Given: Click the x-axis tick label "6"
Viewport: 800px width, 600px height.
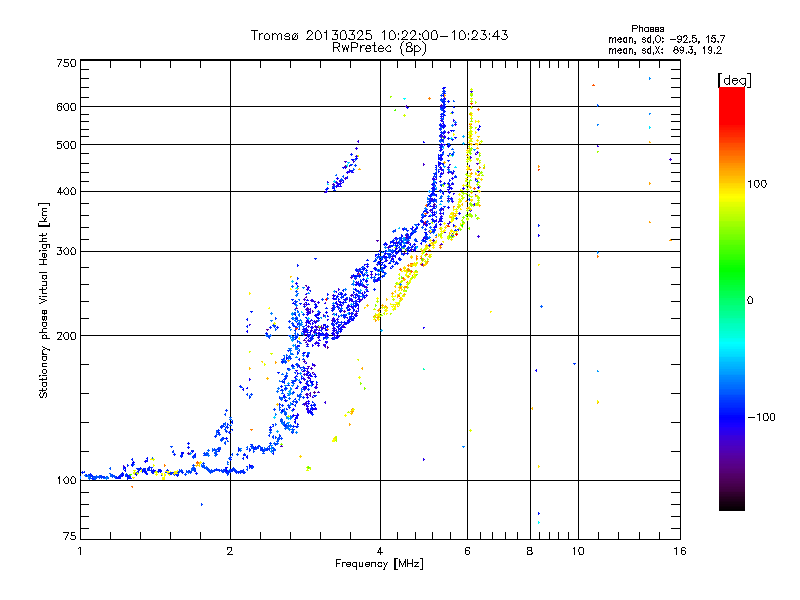Looking at the screenshot, I should pos(467,551).
